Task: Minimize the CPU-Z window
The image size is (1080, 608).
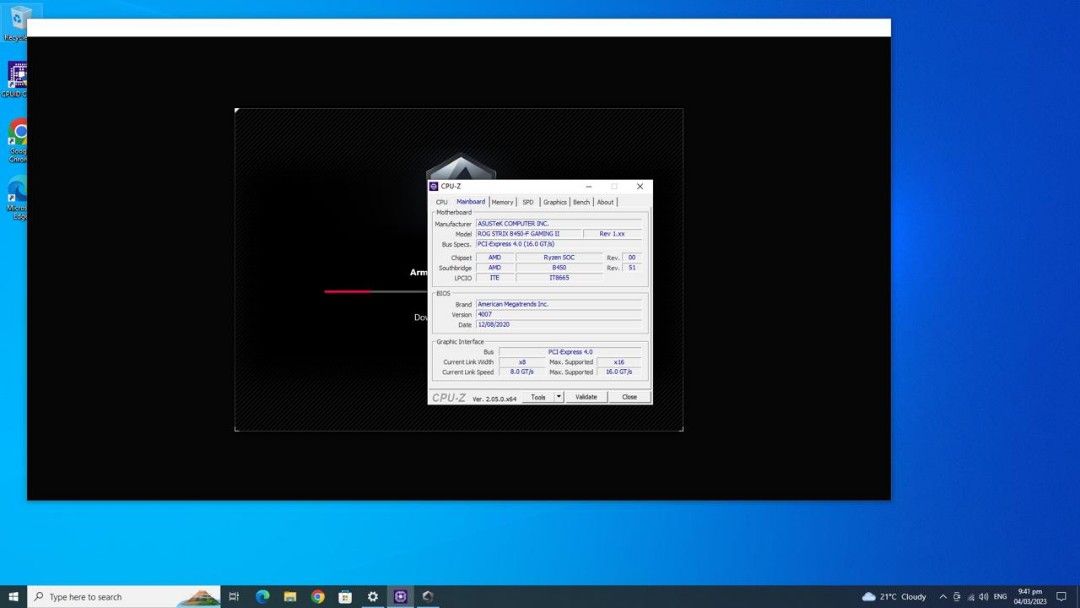Action: click(588, 186)
